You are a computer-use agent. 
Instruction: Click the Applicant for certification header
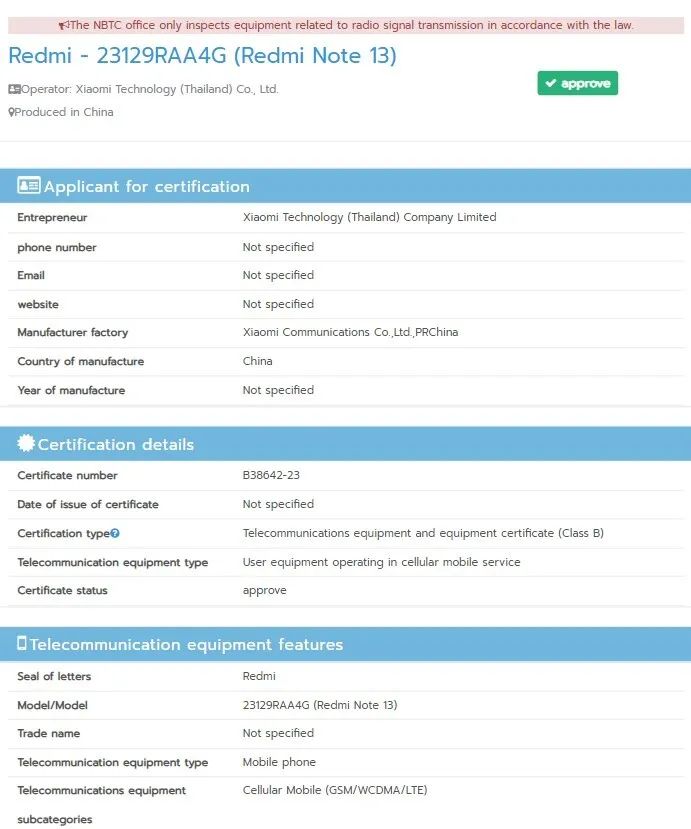[x=345, y=186]
